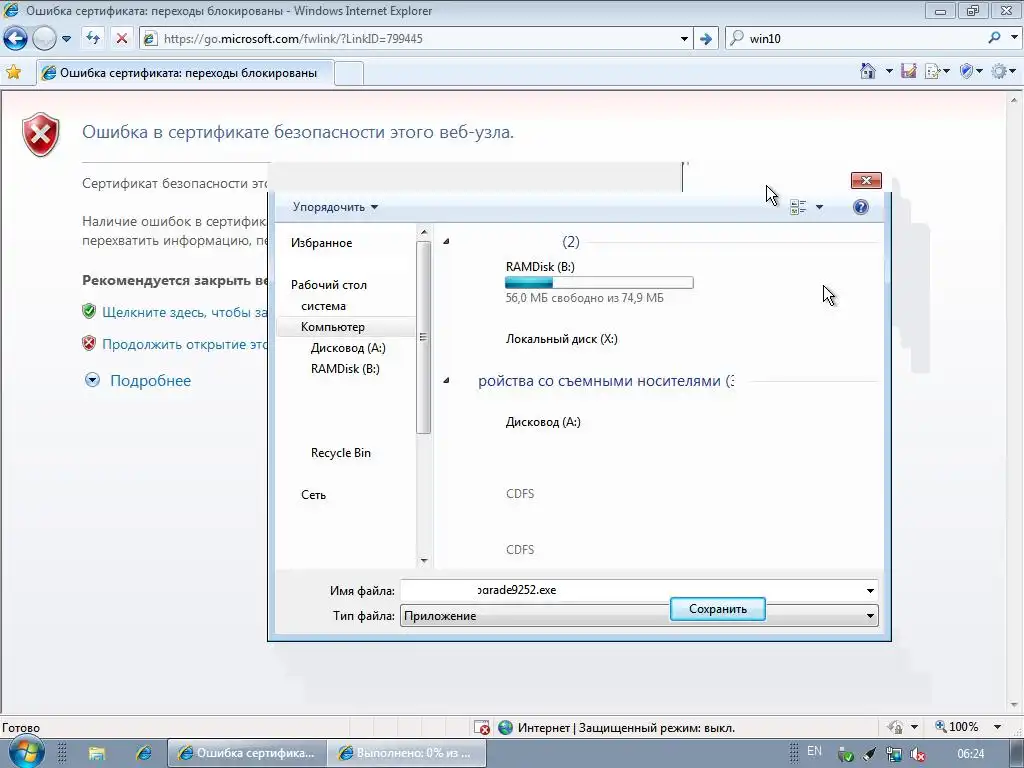Click the Windows Start orb
Viewport: 1024px width, 768px height.
point(25,752)
